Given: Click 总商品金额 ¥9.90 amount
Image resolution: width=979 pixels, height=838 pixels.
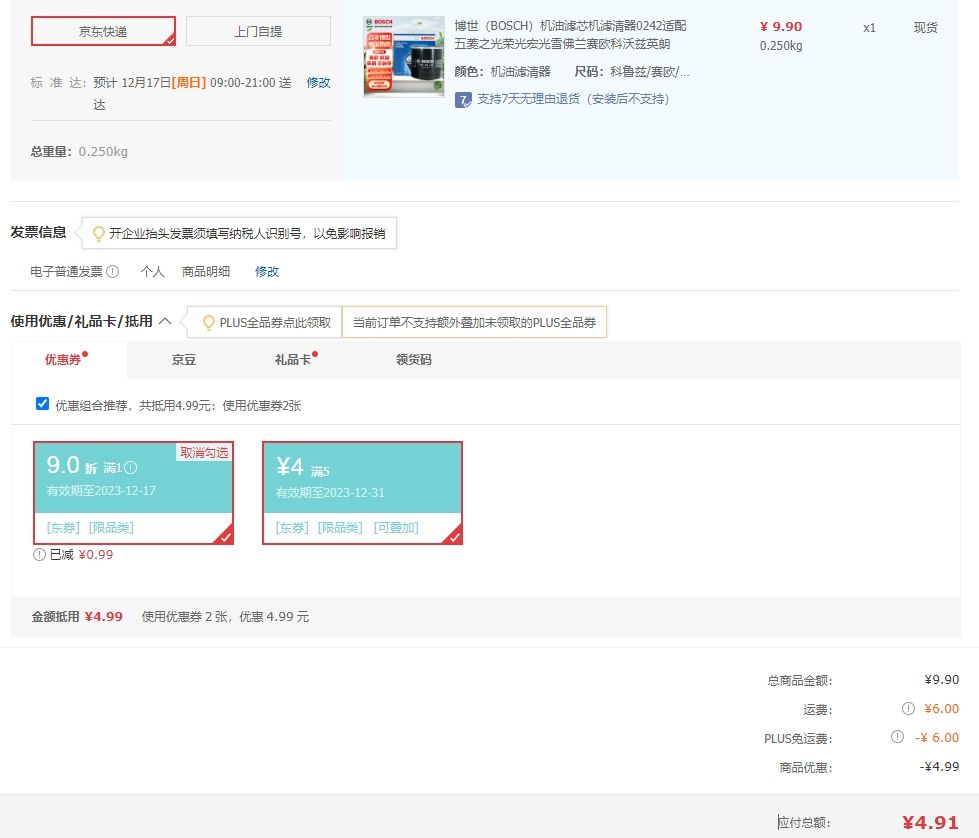Looking at the screenshot, I should click(942, 679).
